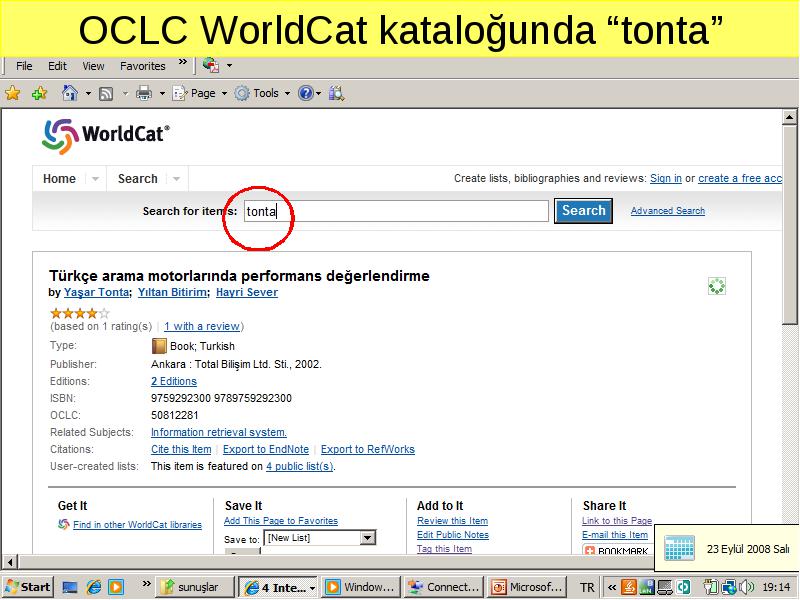
Task: Expand the Feeds dropdown arrow
Action: click(x=125, y=93)
